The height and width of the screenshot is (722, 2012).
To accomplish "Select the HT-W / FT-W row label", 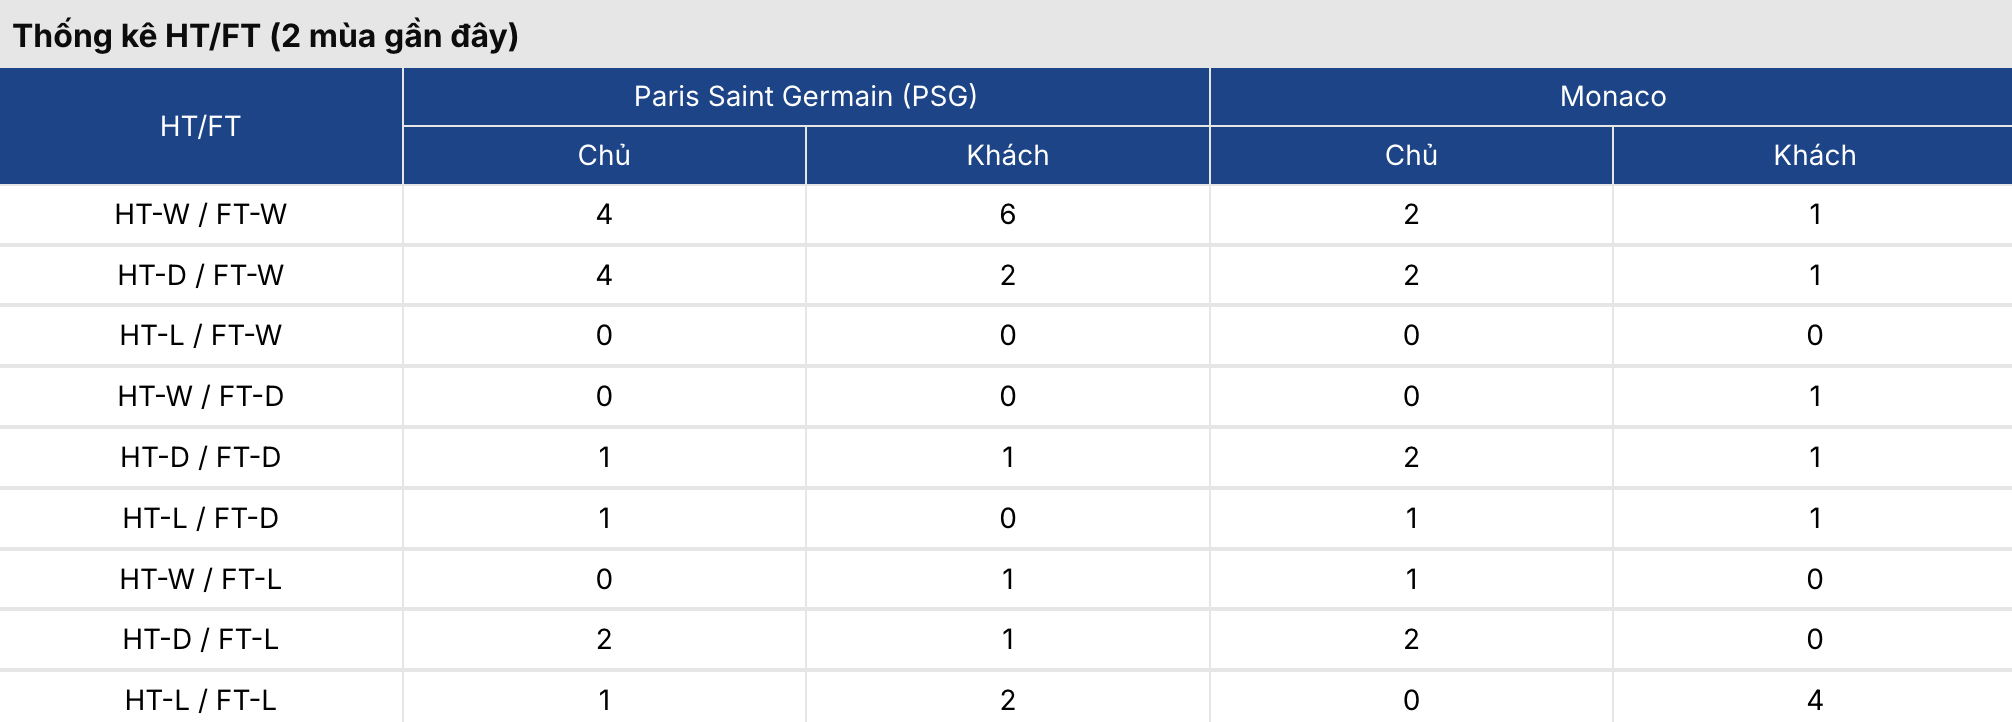I will click(x=200, y=214).
